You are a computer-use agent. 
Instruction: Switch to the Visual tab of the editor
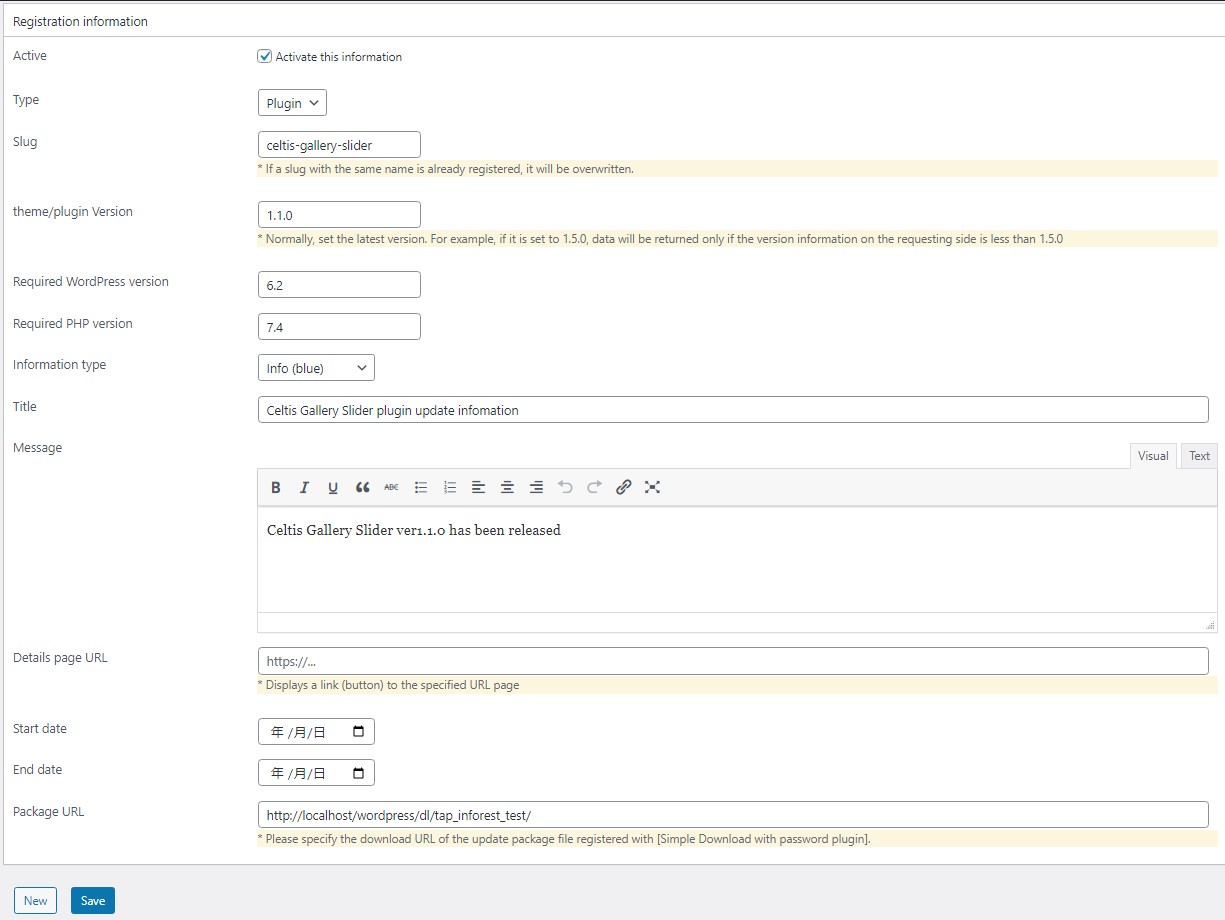[1153, 455]
